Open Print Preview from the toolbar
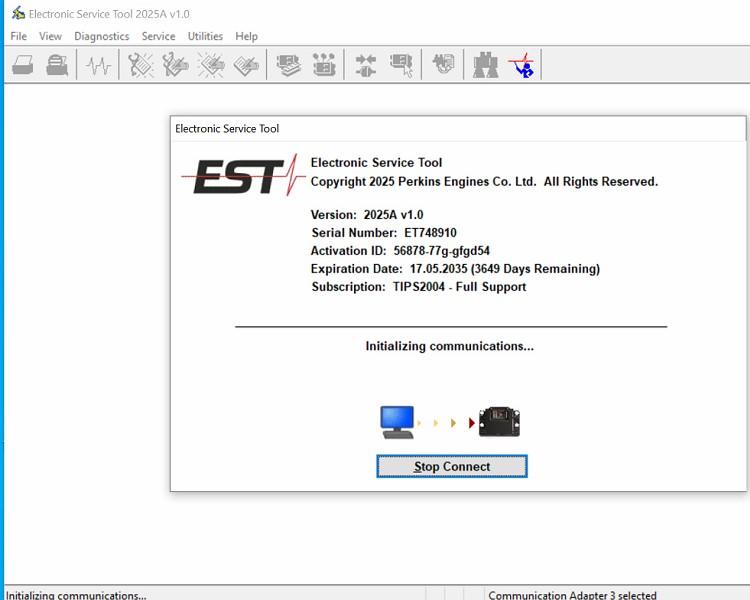 (58, 66)
